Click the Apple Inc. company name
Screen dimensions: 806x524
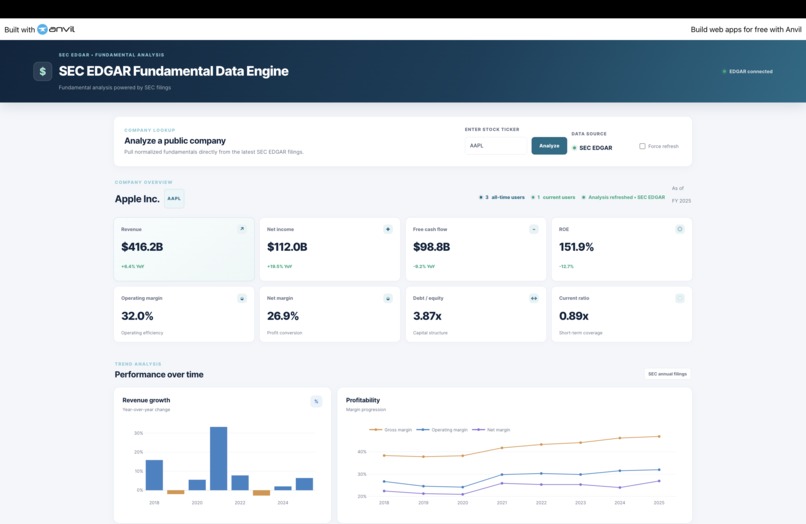[x=137, y=199]
